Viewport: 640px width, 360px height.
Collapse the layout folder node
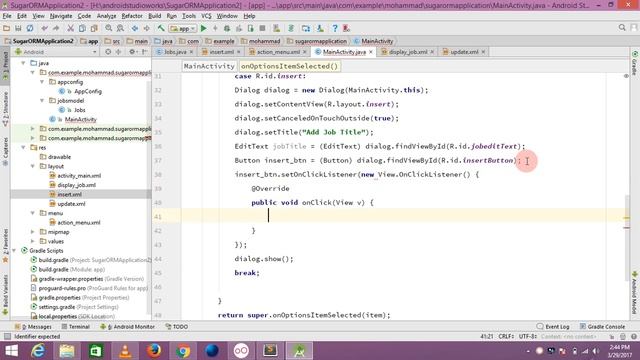(x=33, y=166)
